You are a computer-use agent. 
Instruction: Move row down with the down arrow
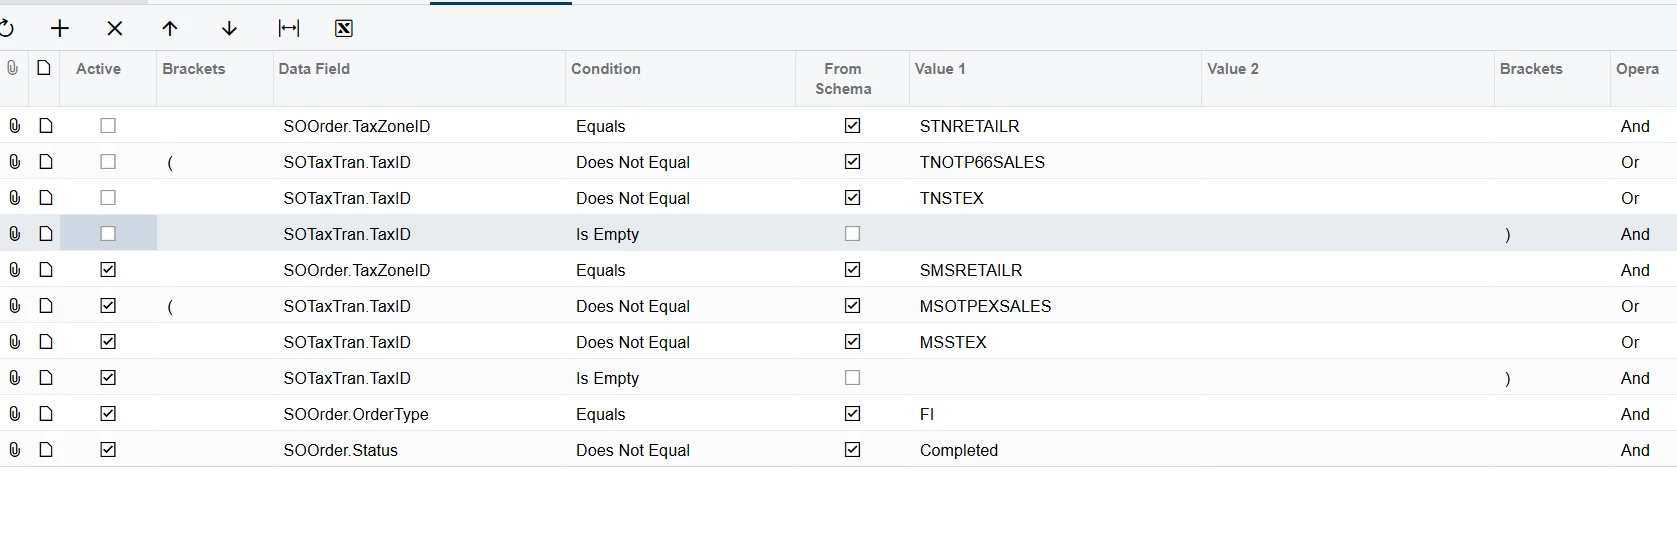pyautogui.click(x=229, y=28)
